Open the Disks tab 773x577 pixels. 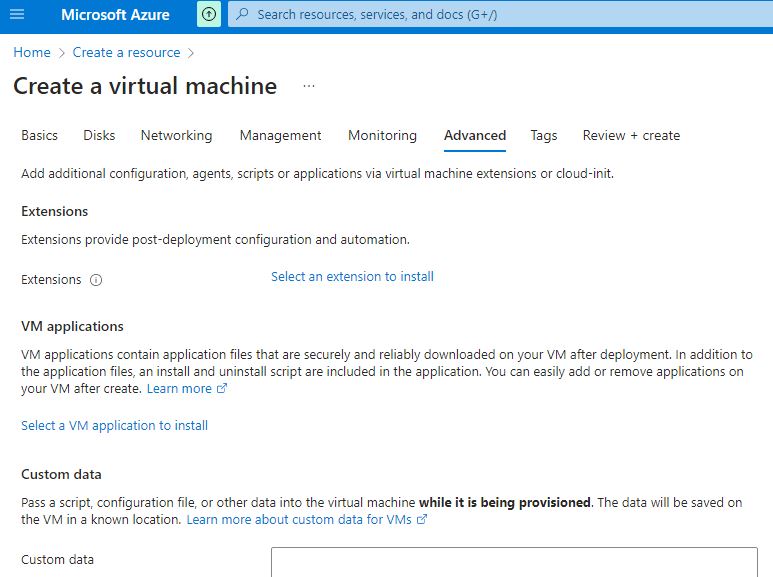99,135
